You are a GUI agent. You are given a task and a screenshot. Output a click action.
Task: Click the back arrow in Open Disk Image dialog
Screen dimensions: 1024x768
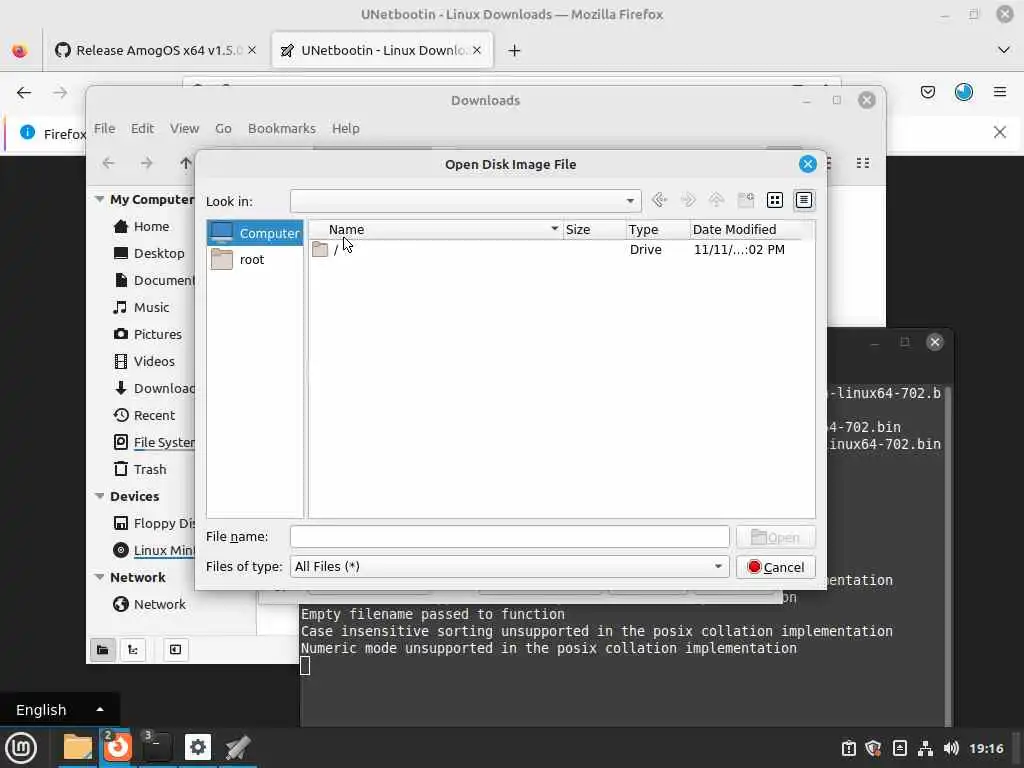click(x=659, y=200)
